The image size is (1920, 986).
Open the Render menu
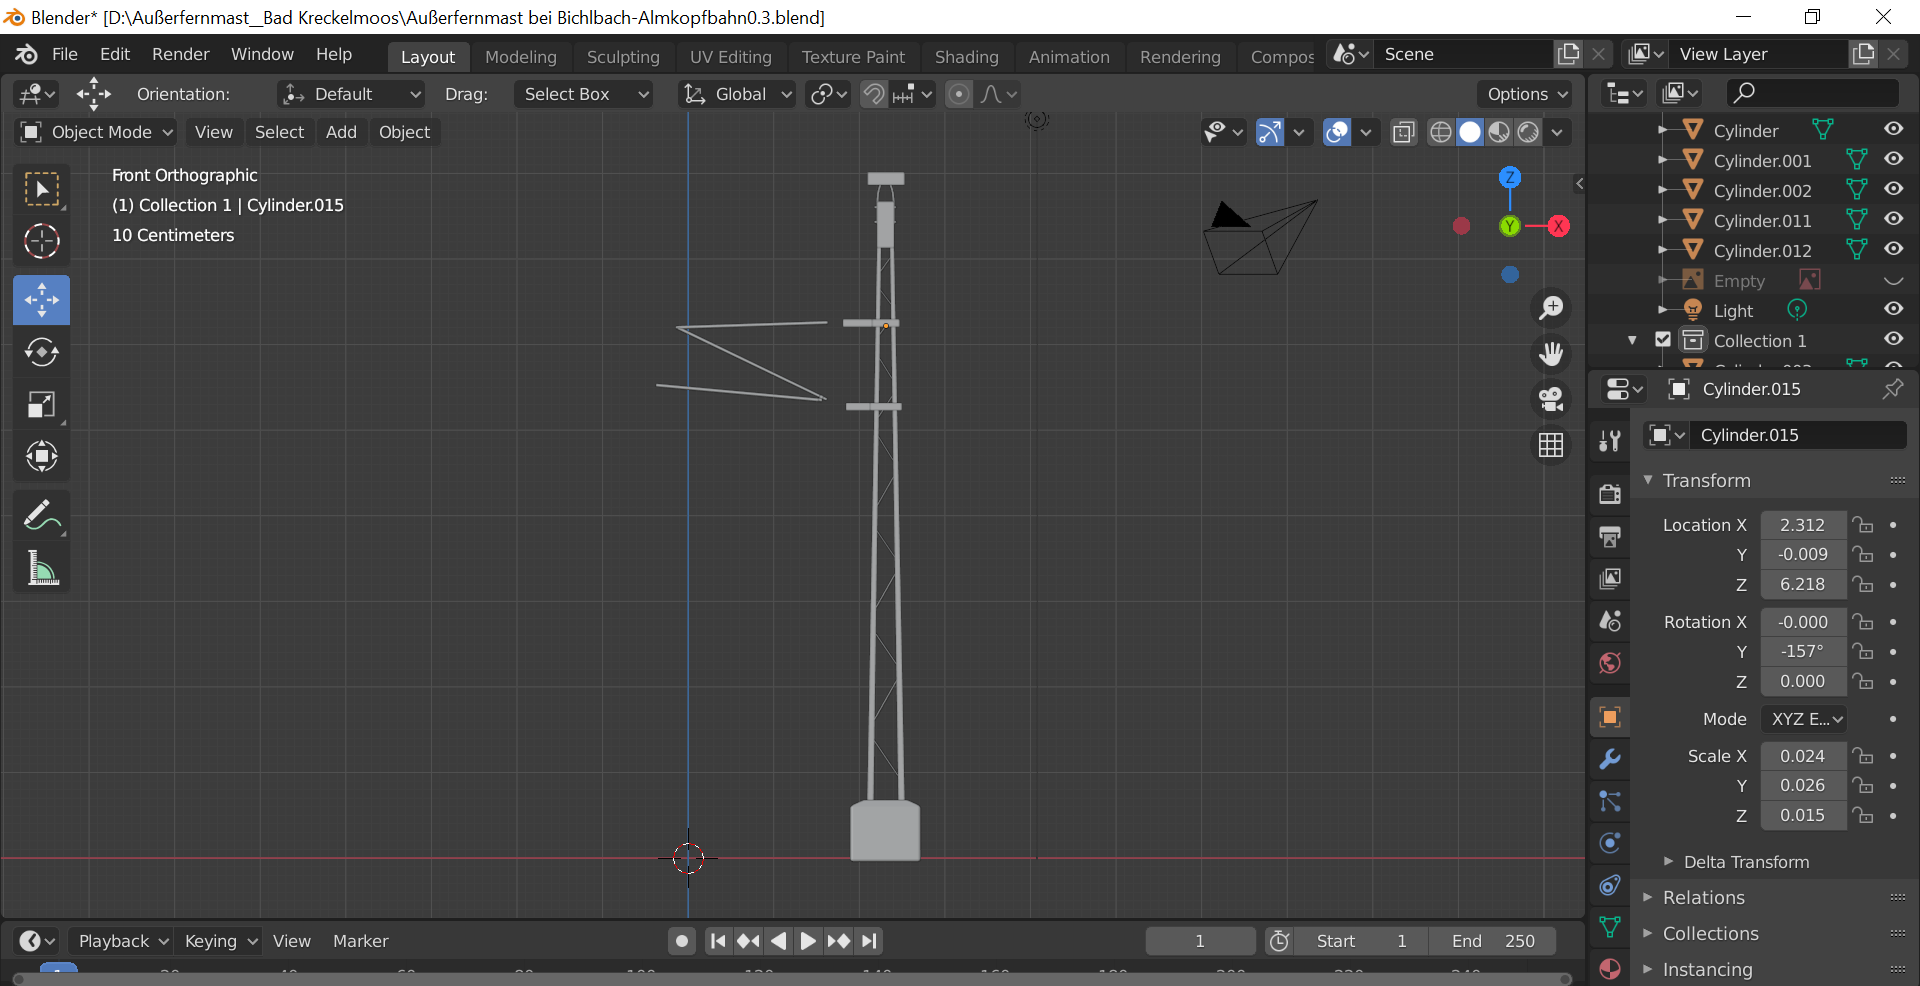[180, 54]
